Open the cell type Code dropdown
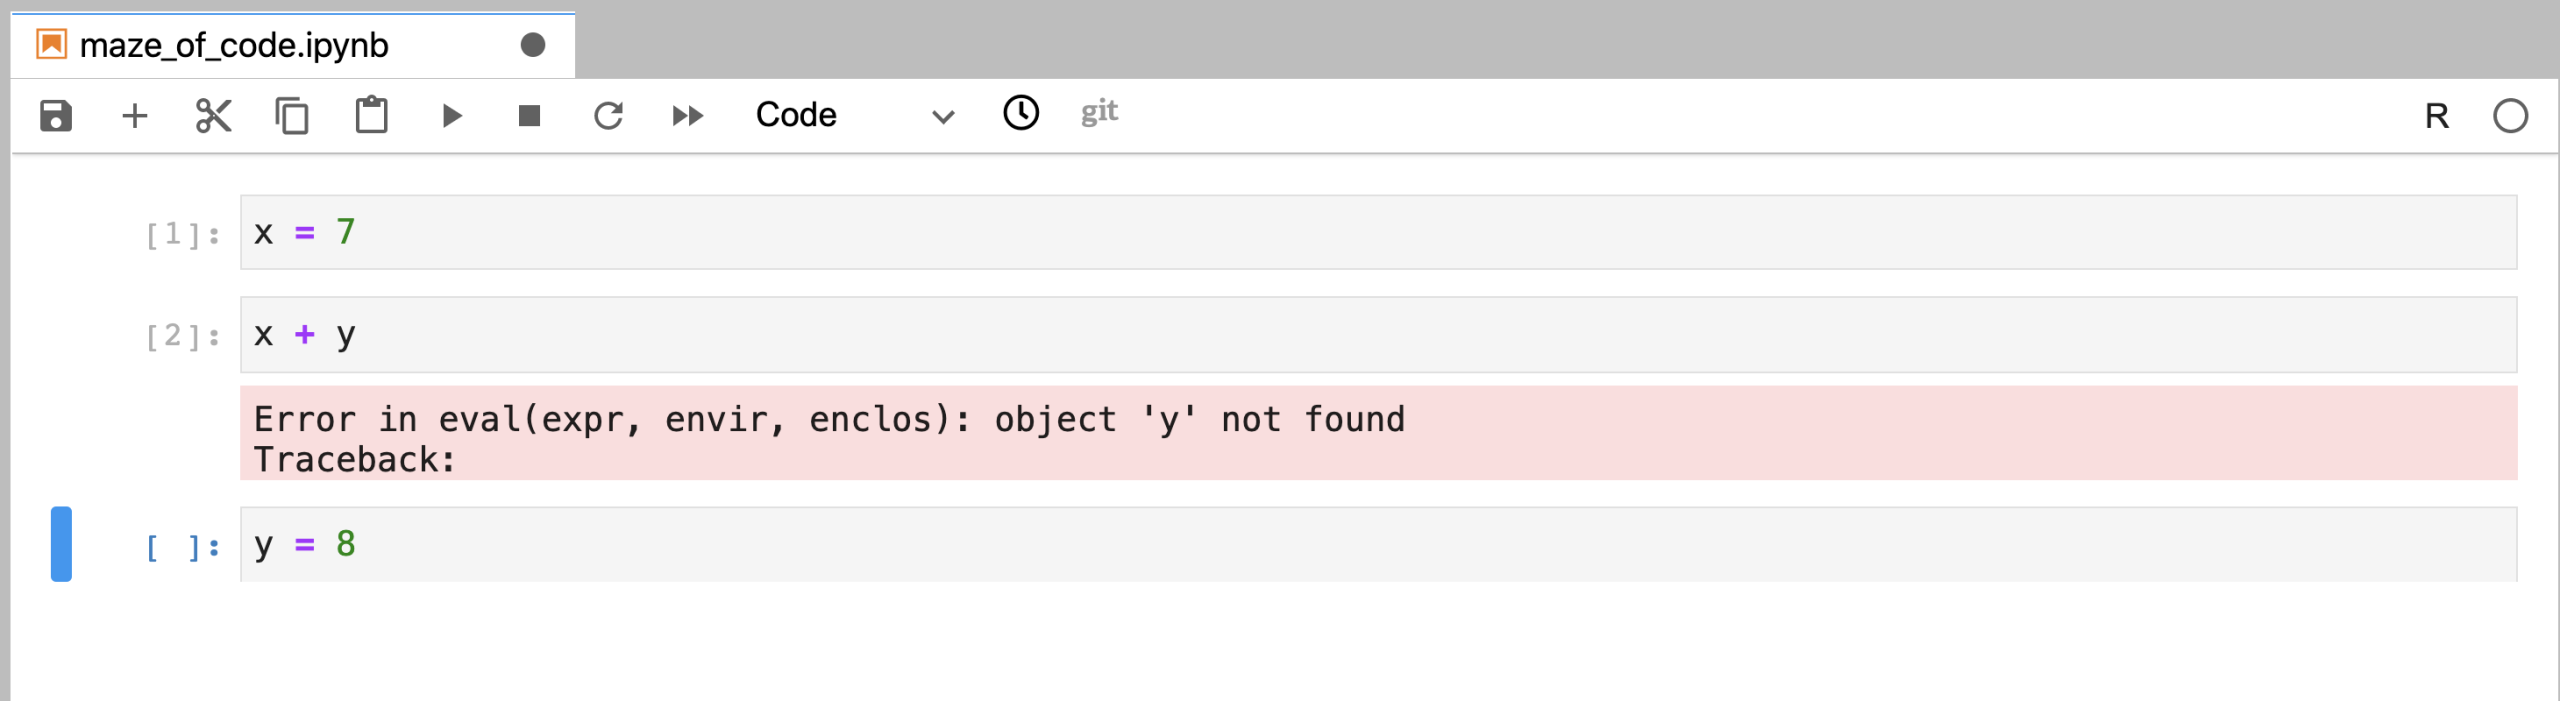 pyautogui.click(x=854, y=115)
